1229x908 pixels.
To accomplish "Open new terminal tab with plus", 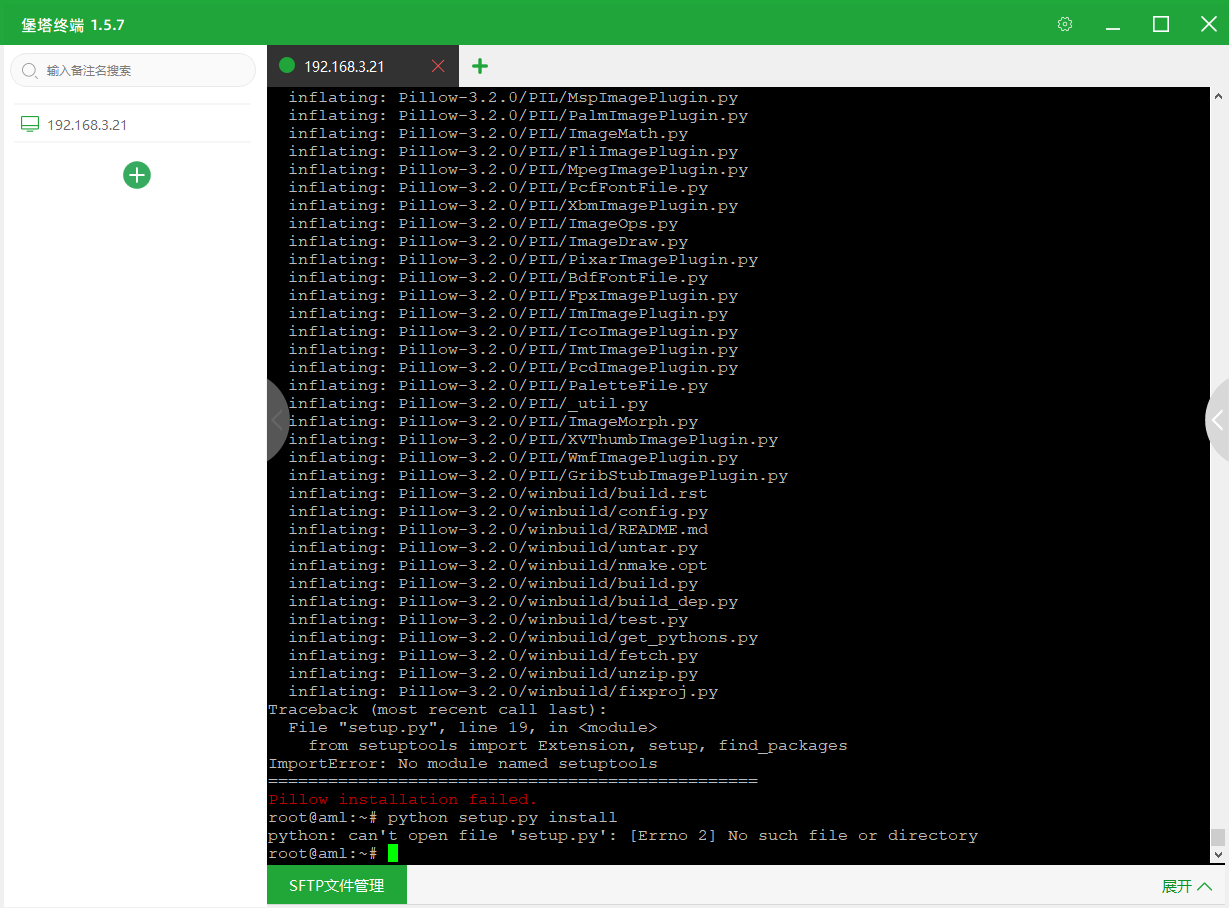I will 480,66.
